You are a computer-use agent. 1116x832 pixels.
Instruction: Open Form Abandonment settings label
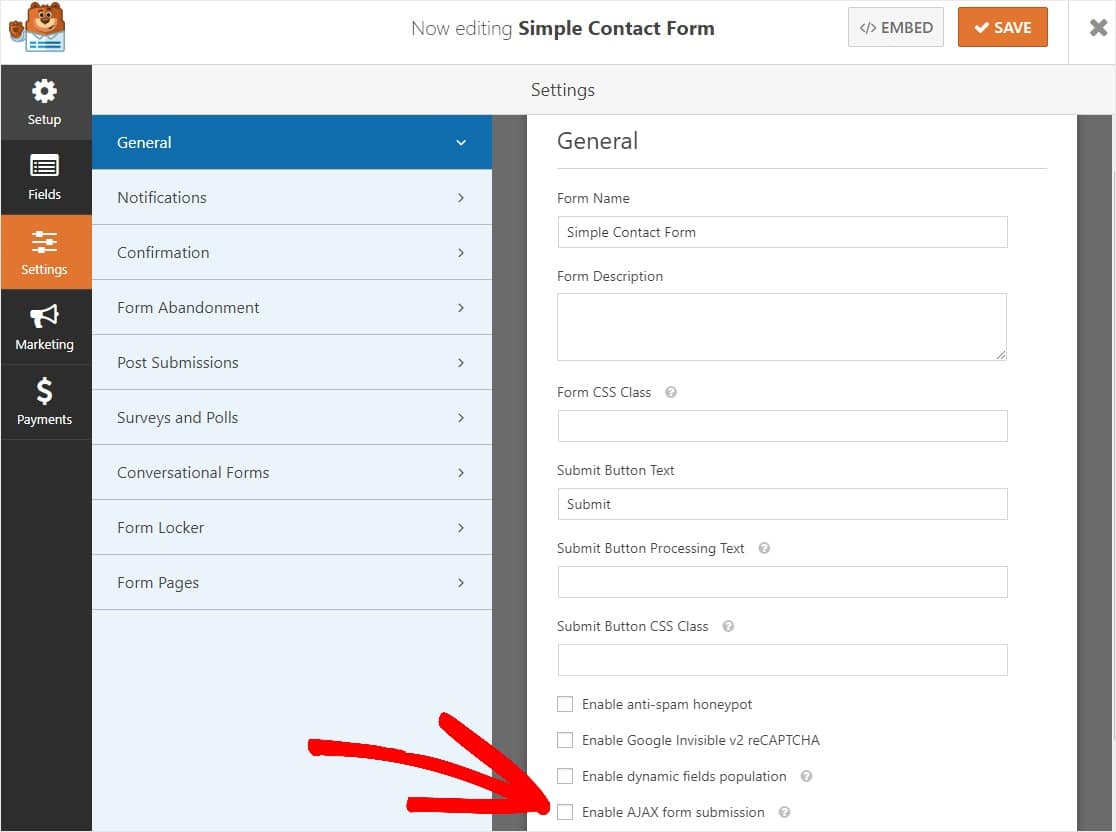188,307
